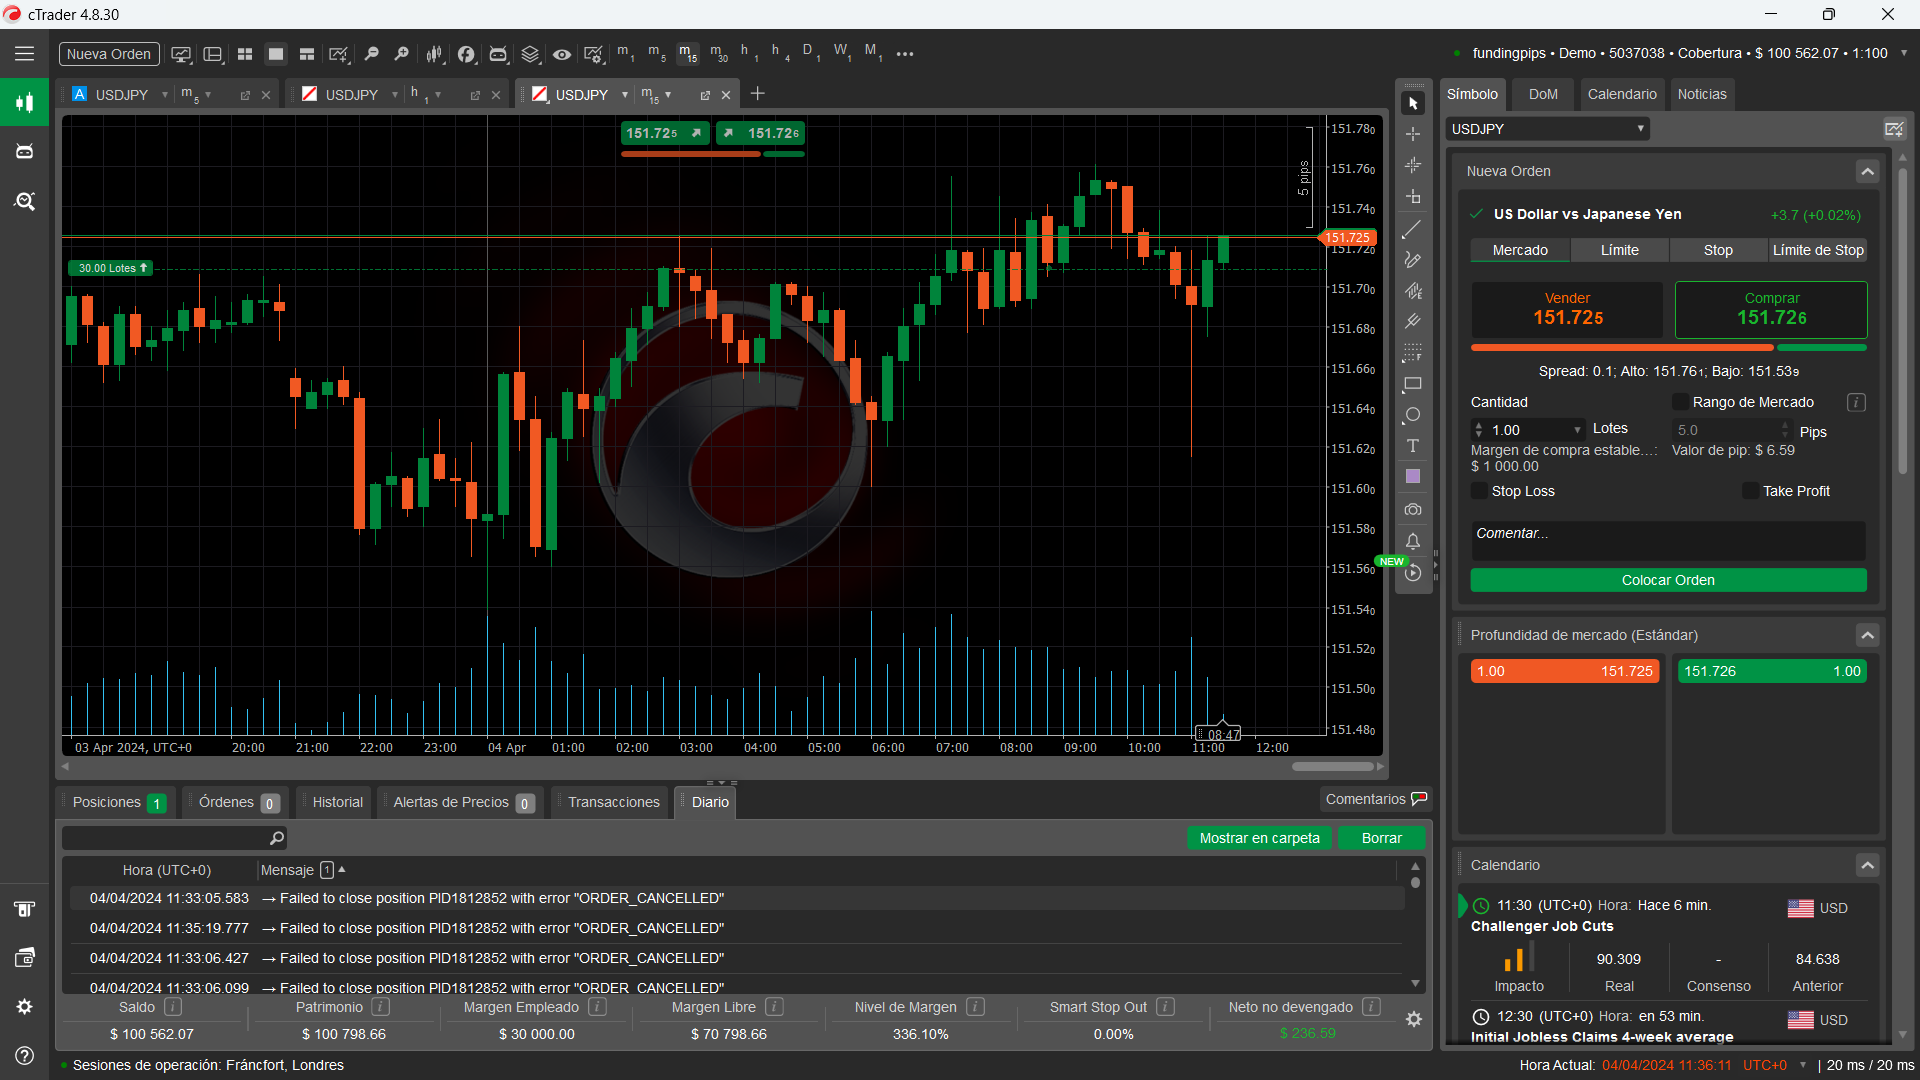Select the Fibonacci retracement tool
1920x1080 pixels.
point(1413,353)
